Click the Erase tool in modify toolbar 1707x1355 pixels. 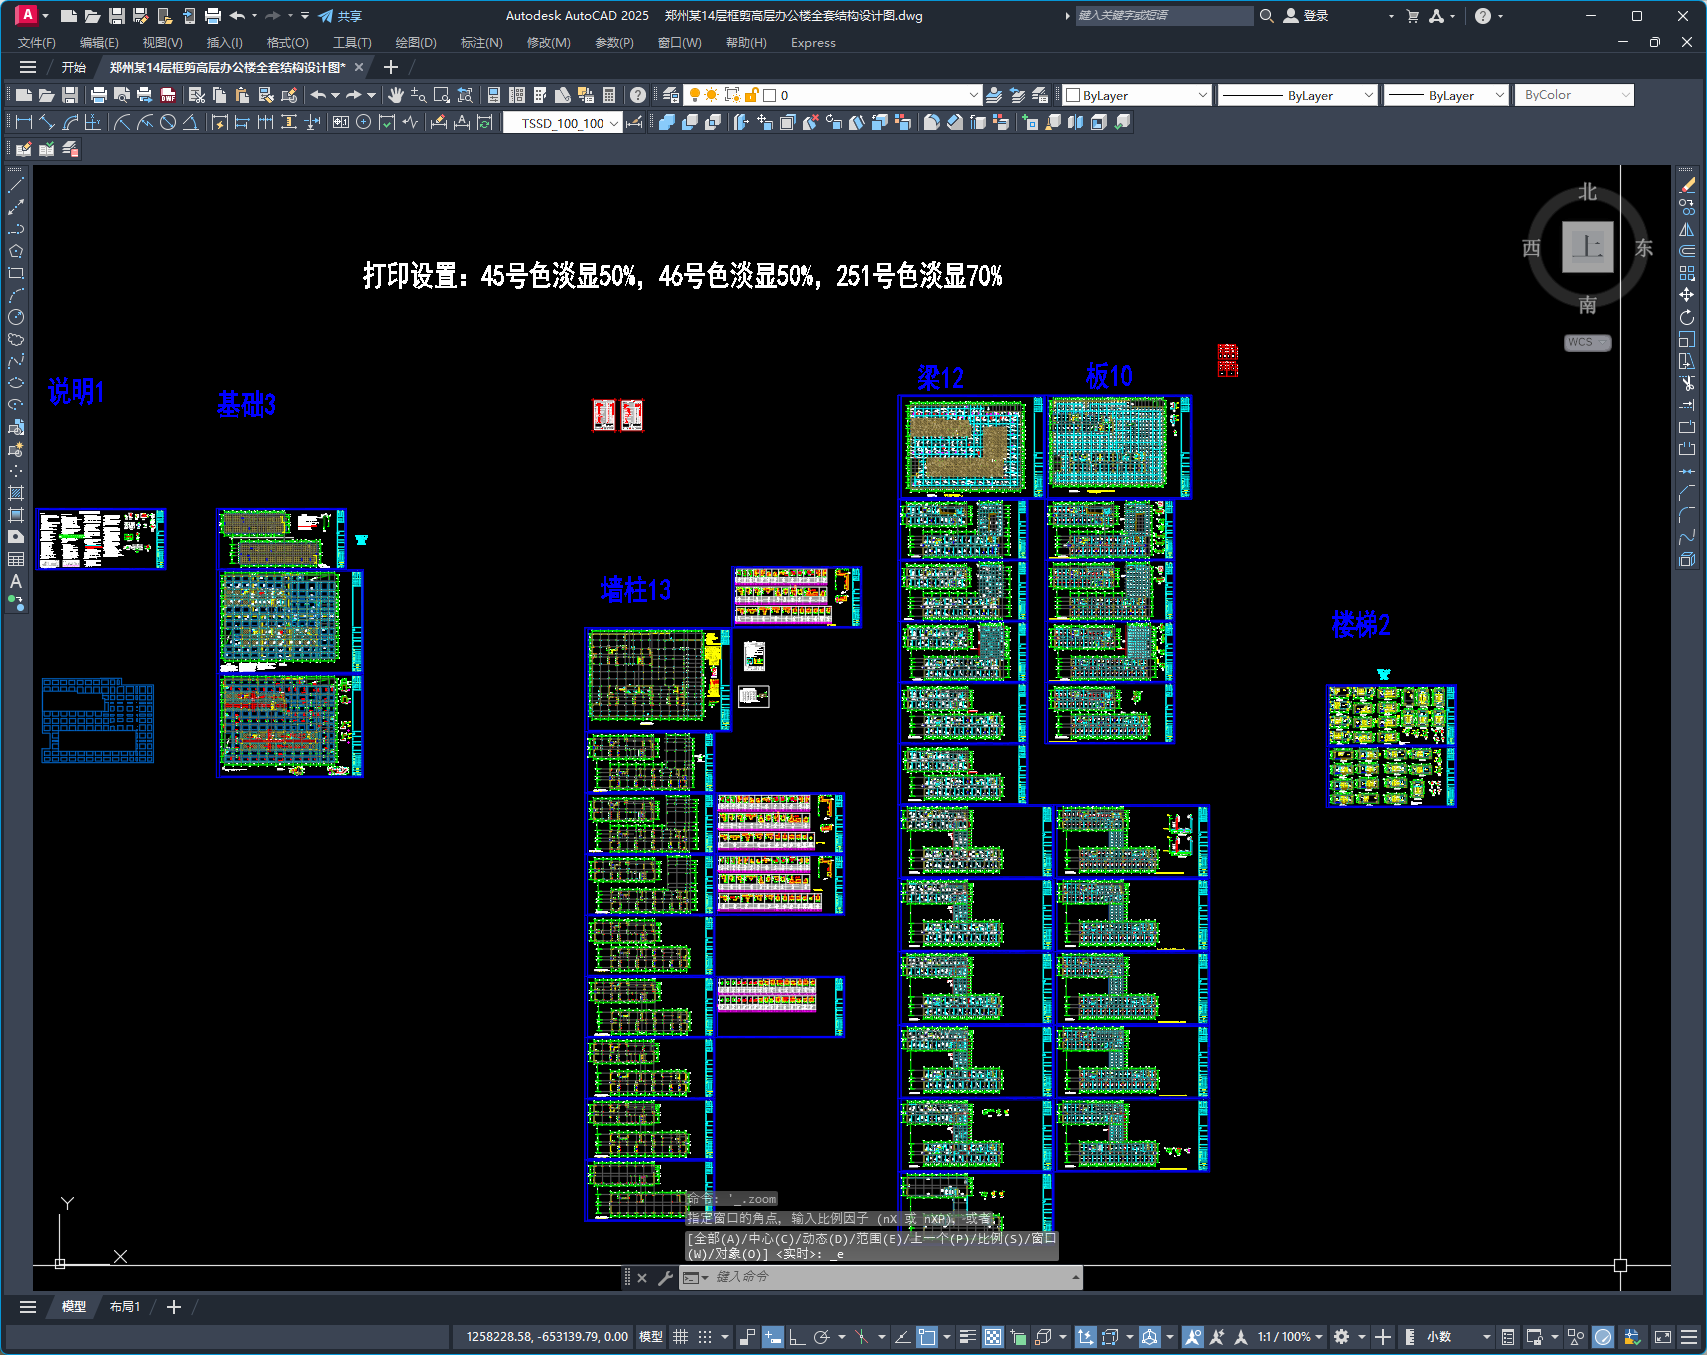coord(1687,185)
